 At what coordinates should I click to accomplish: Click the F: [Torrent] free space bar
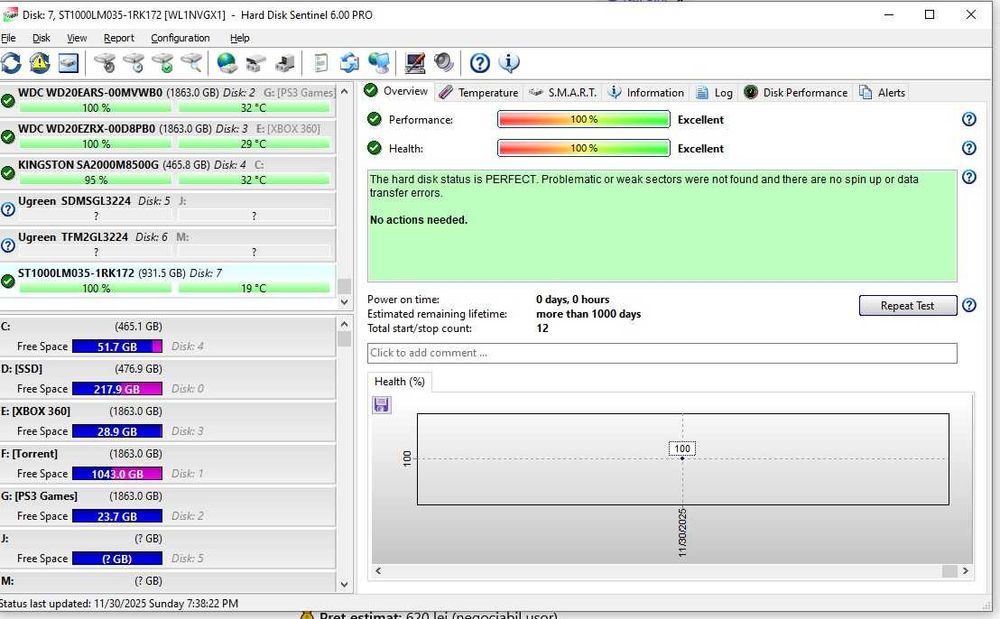pos(117,474)
